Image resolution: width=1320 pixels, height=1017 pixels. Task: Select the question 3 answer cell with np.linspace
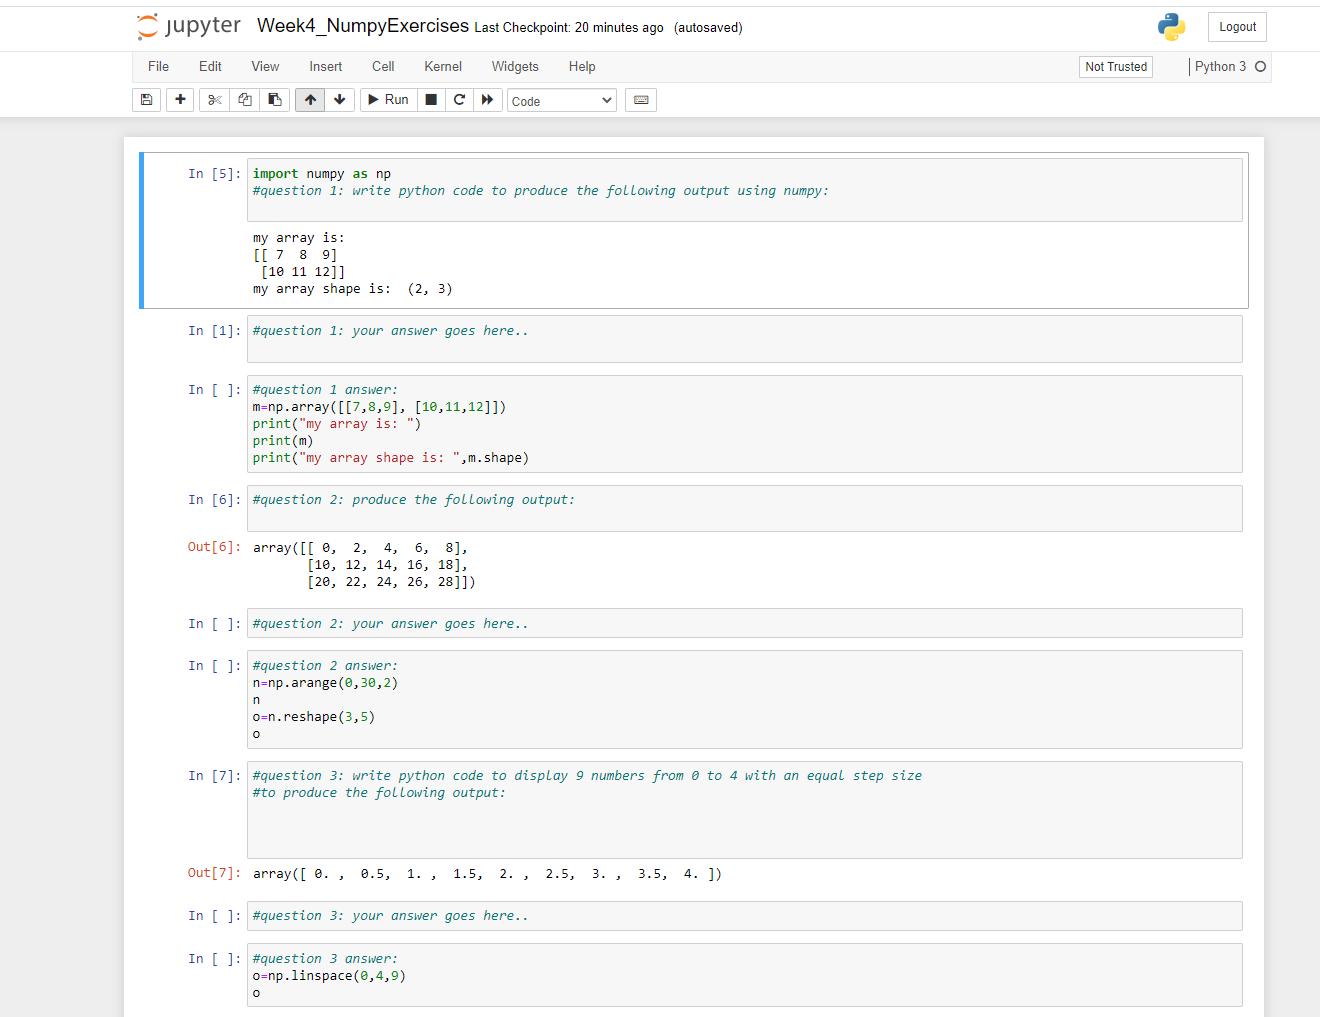pos(745,975)
